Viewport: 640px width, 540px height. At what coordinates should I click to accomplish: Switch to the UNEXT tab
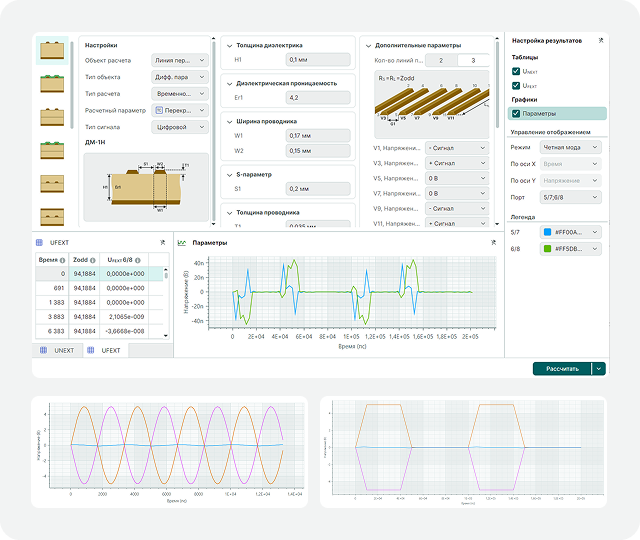(x=58, y=350)
